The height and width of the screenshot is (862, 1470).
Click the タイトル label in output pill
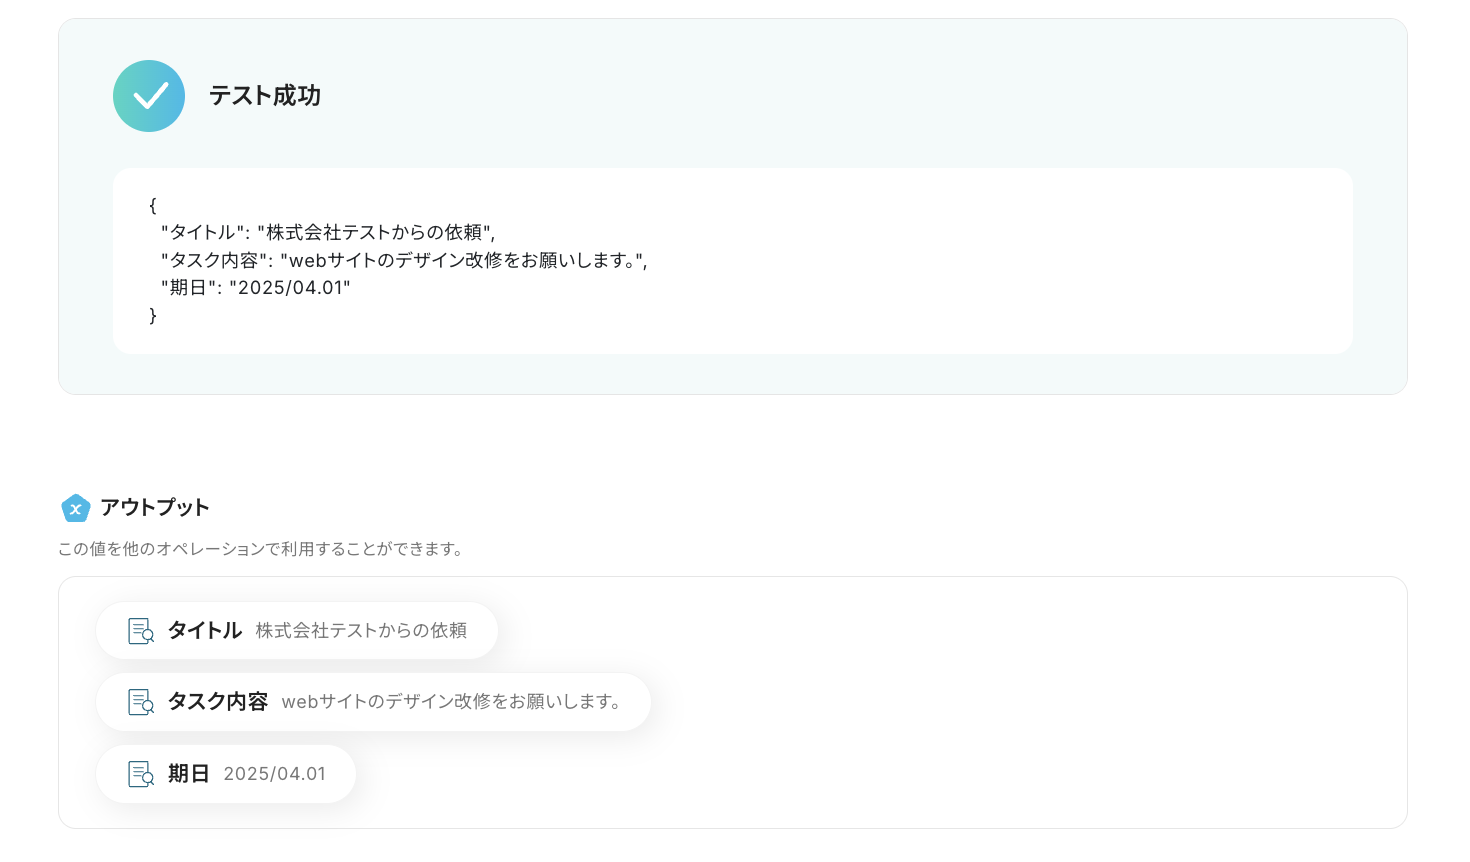[205, 631]
